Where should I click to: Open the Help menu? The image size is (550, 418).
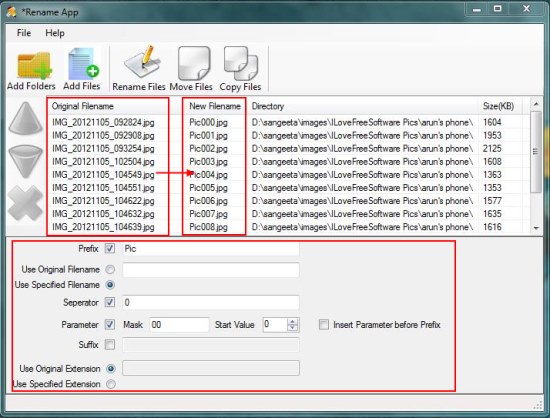55,33
